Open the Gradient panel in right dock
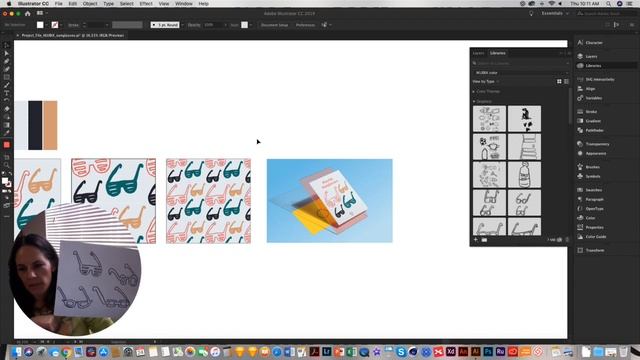640x360 pixels. click(589, 121)
